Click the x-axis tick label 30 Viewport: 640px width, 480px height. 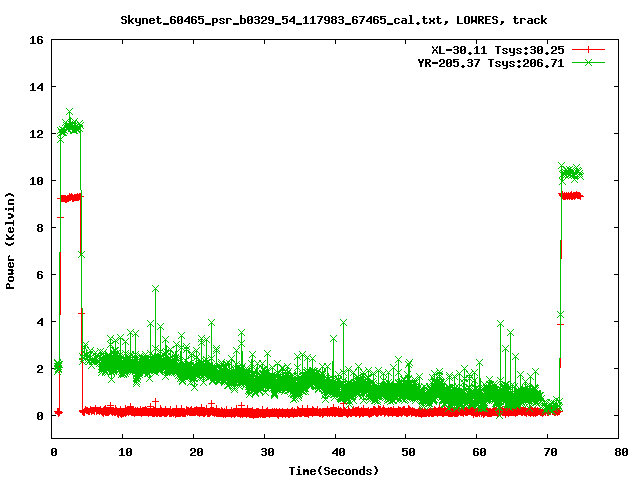pyautogui.click(x=267, y=452)
